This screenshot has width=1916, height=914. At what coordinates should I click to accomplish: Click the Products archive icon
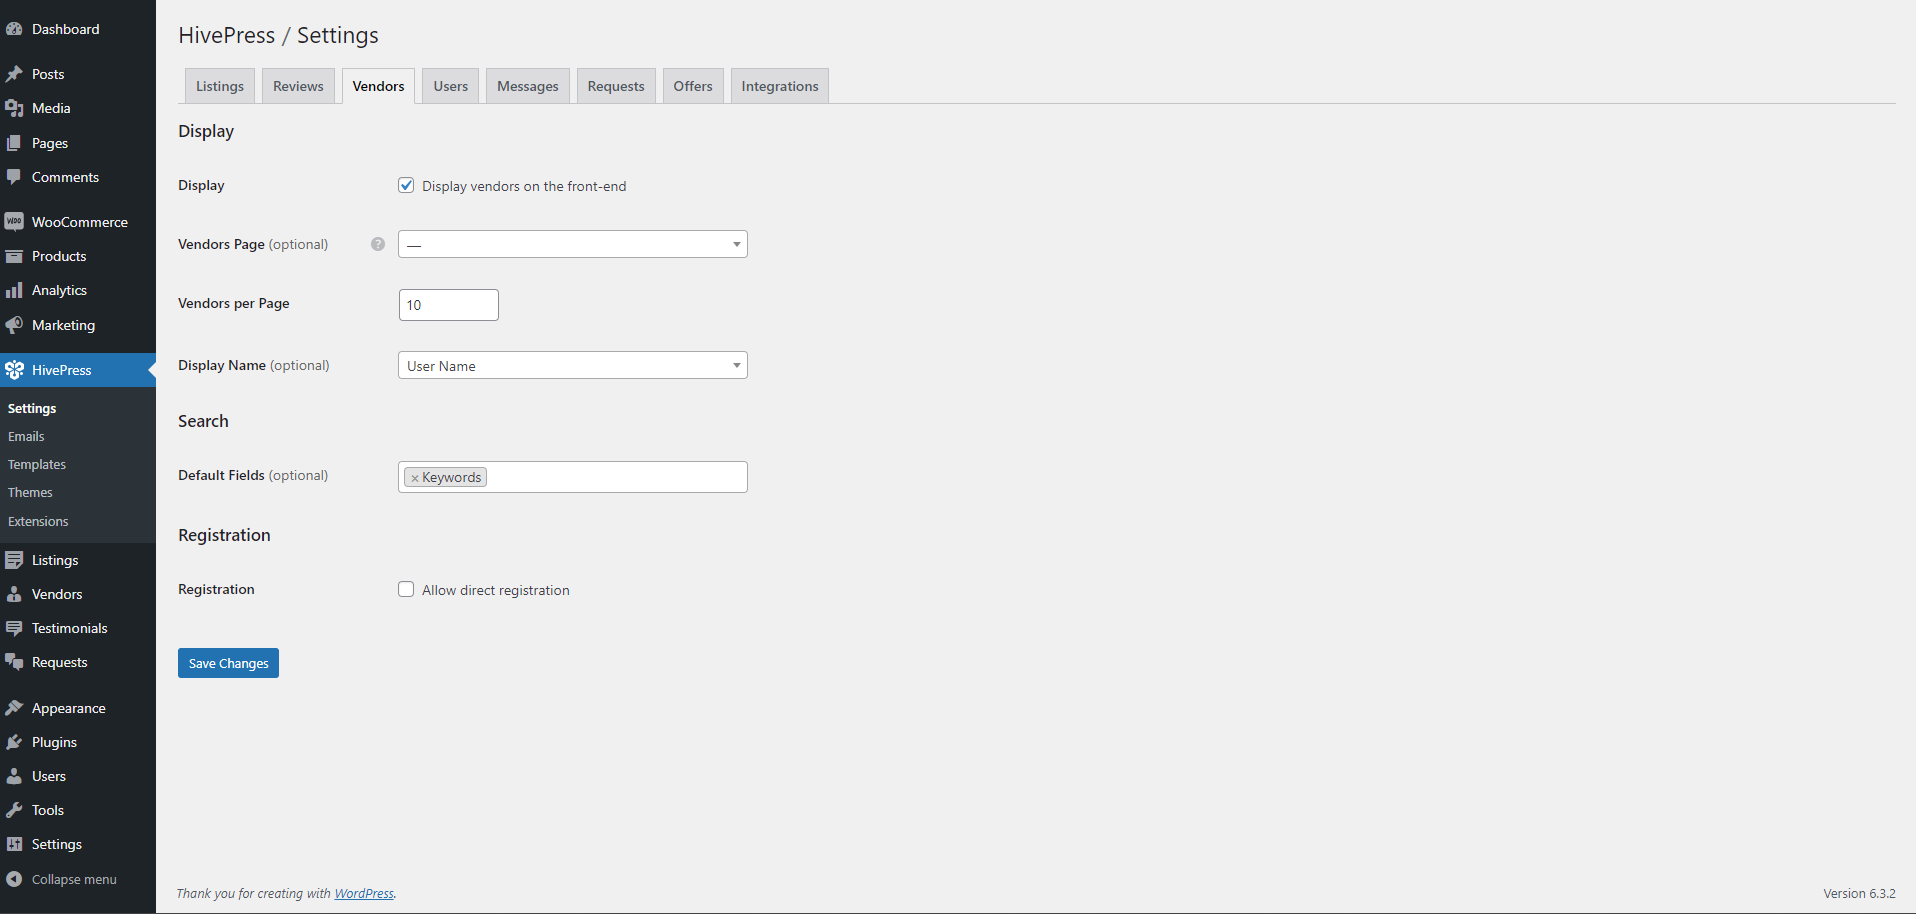tap(14, 256)
